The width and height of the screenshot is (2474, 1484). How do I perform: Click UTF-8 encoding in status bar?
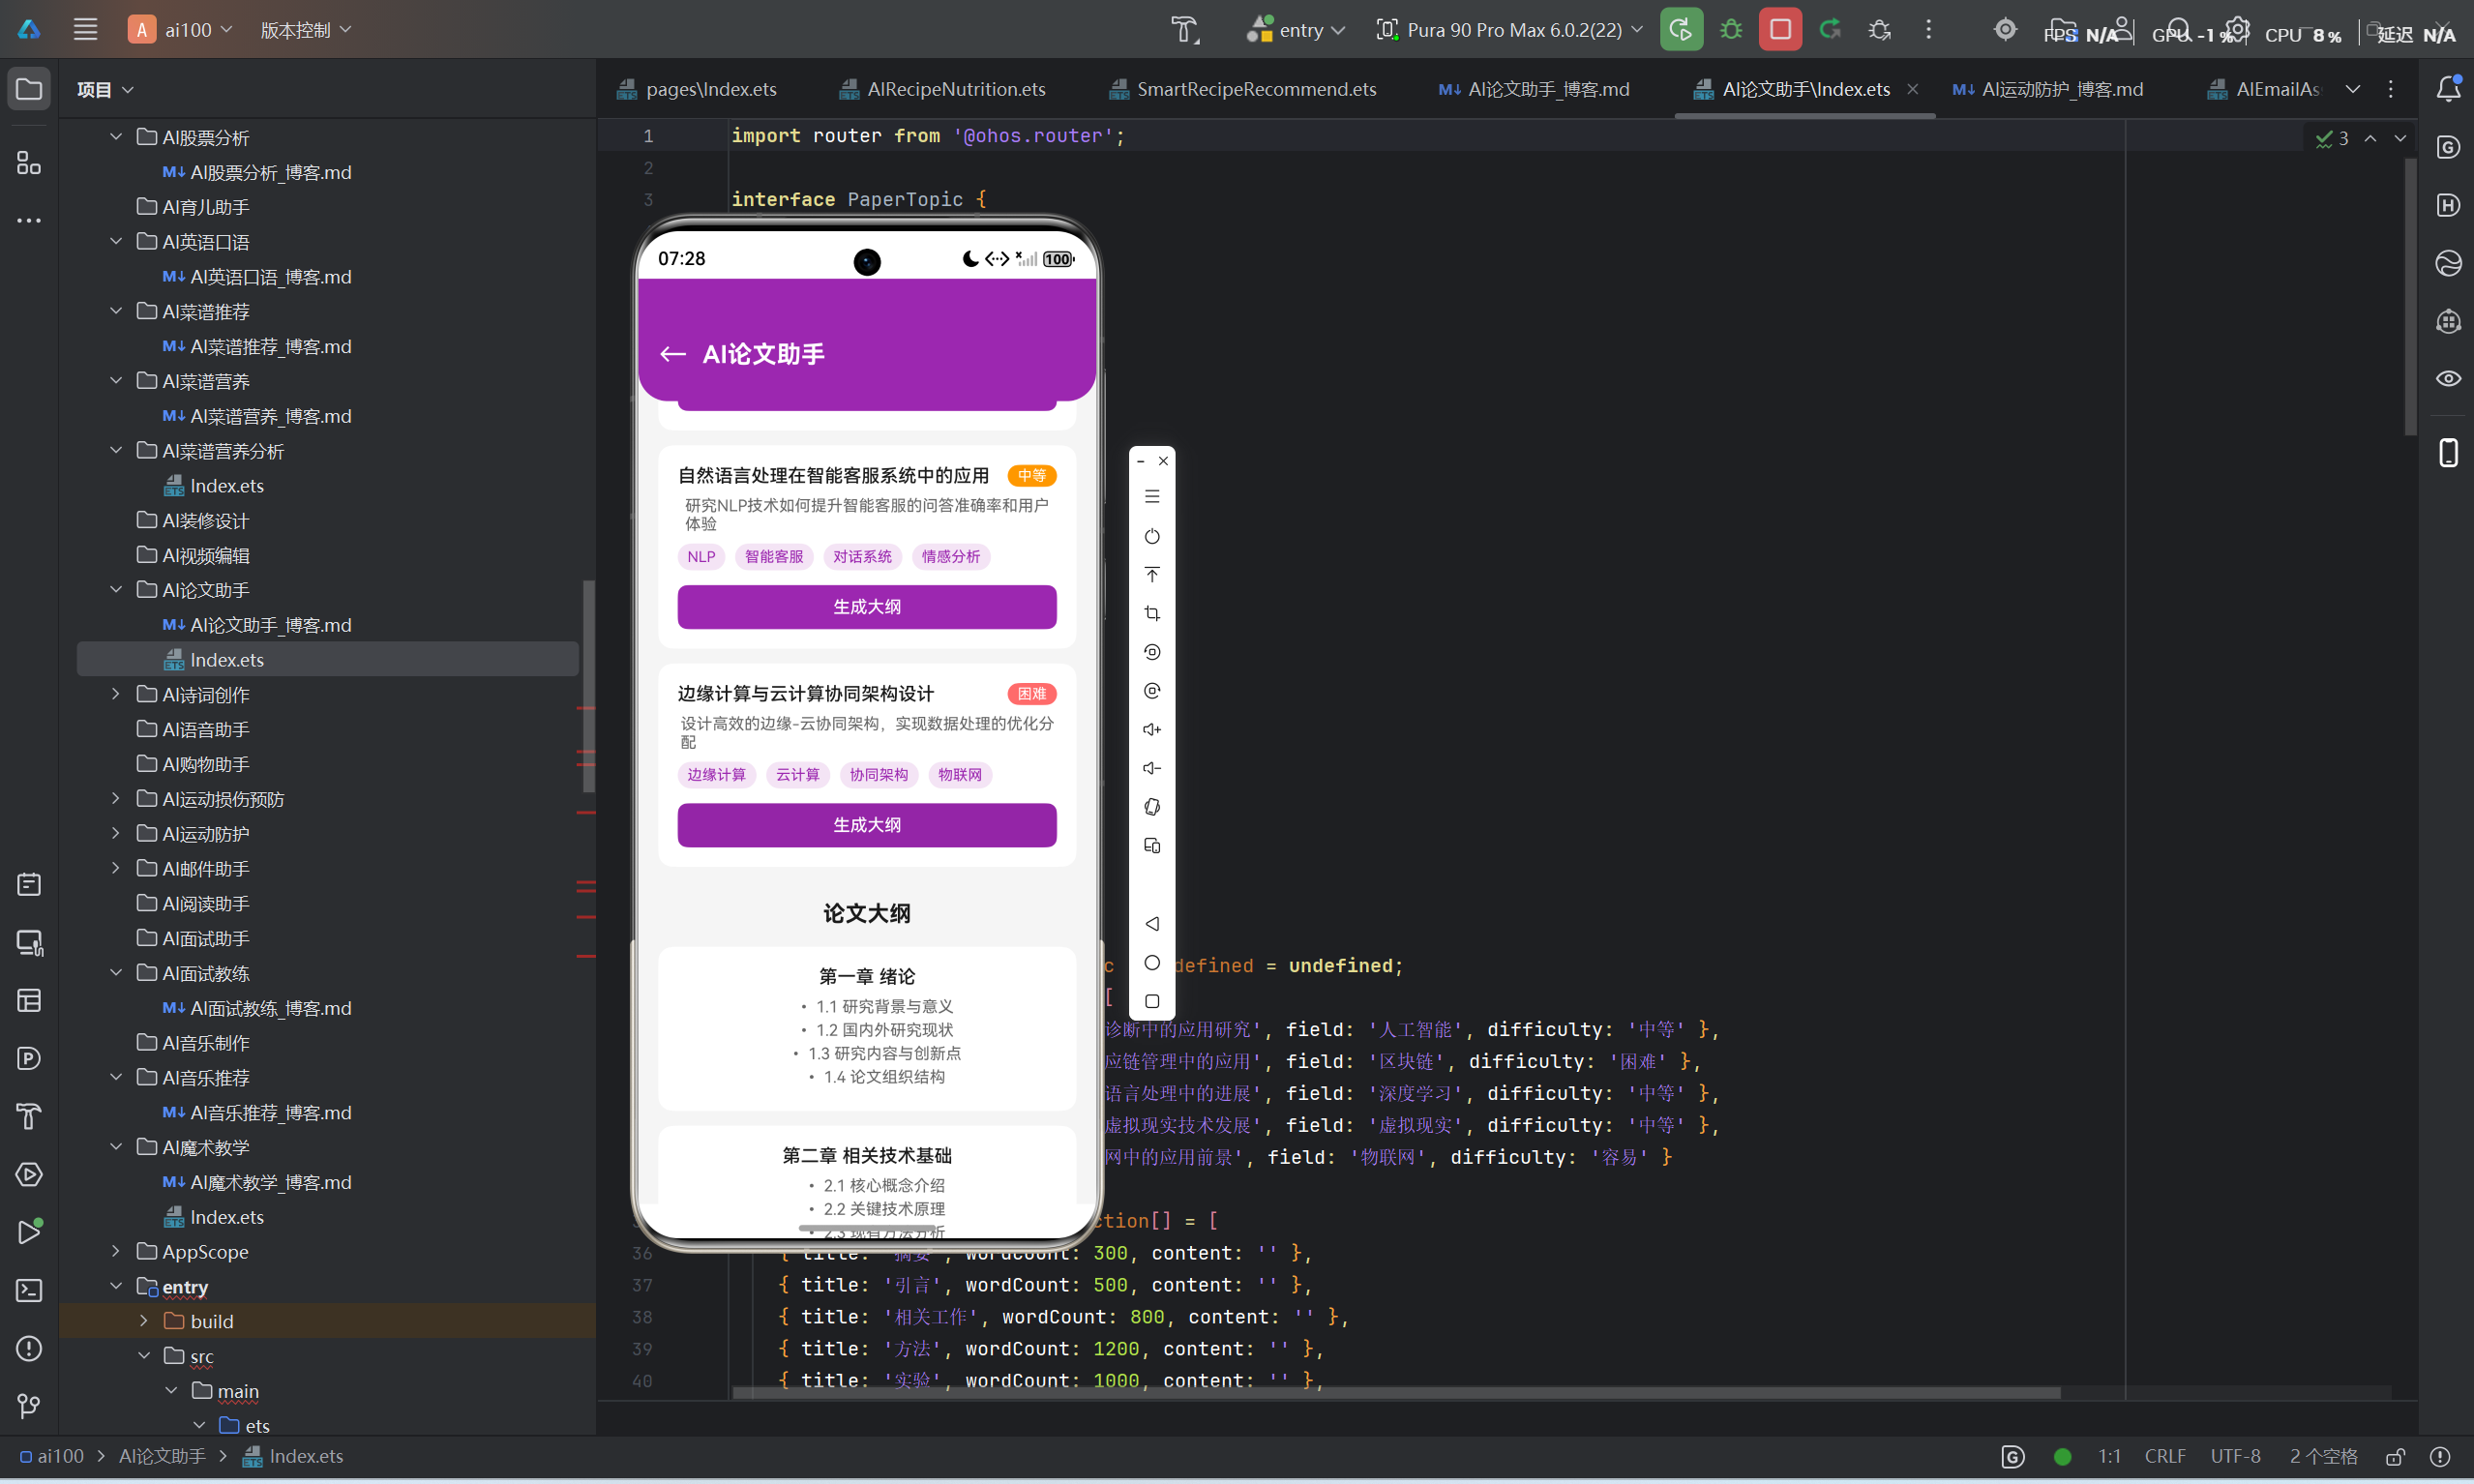[x=2236, y=1457]
